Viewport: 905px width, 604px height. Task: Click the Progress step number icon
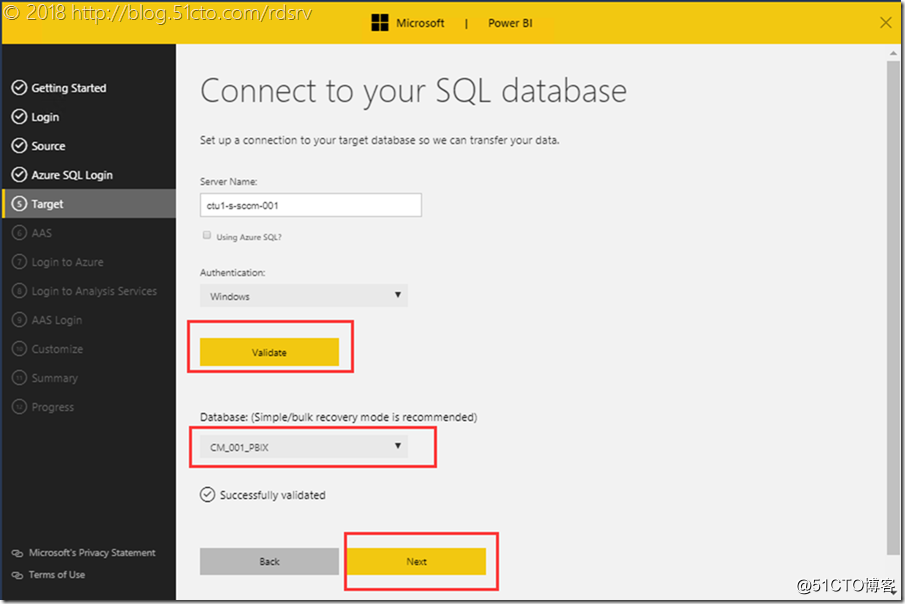19,407
